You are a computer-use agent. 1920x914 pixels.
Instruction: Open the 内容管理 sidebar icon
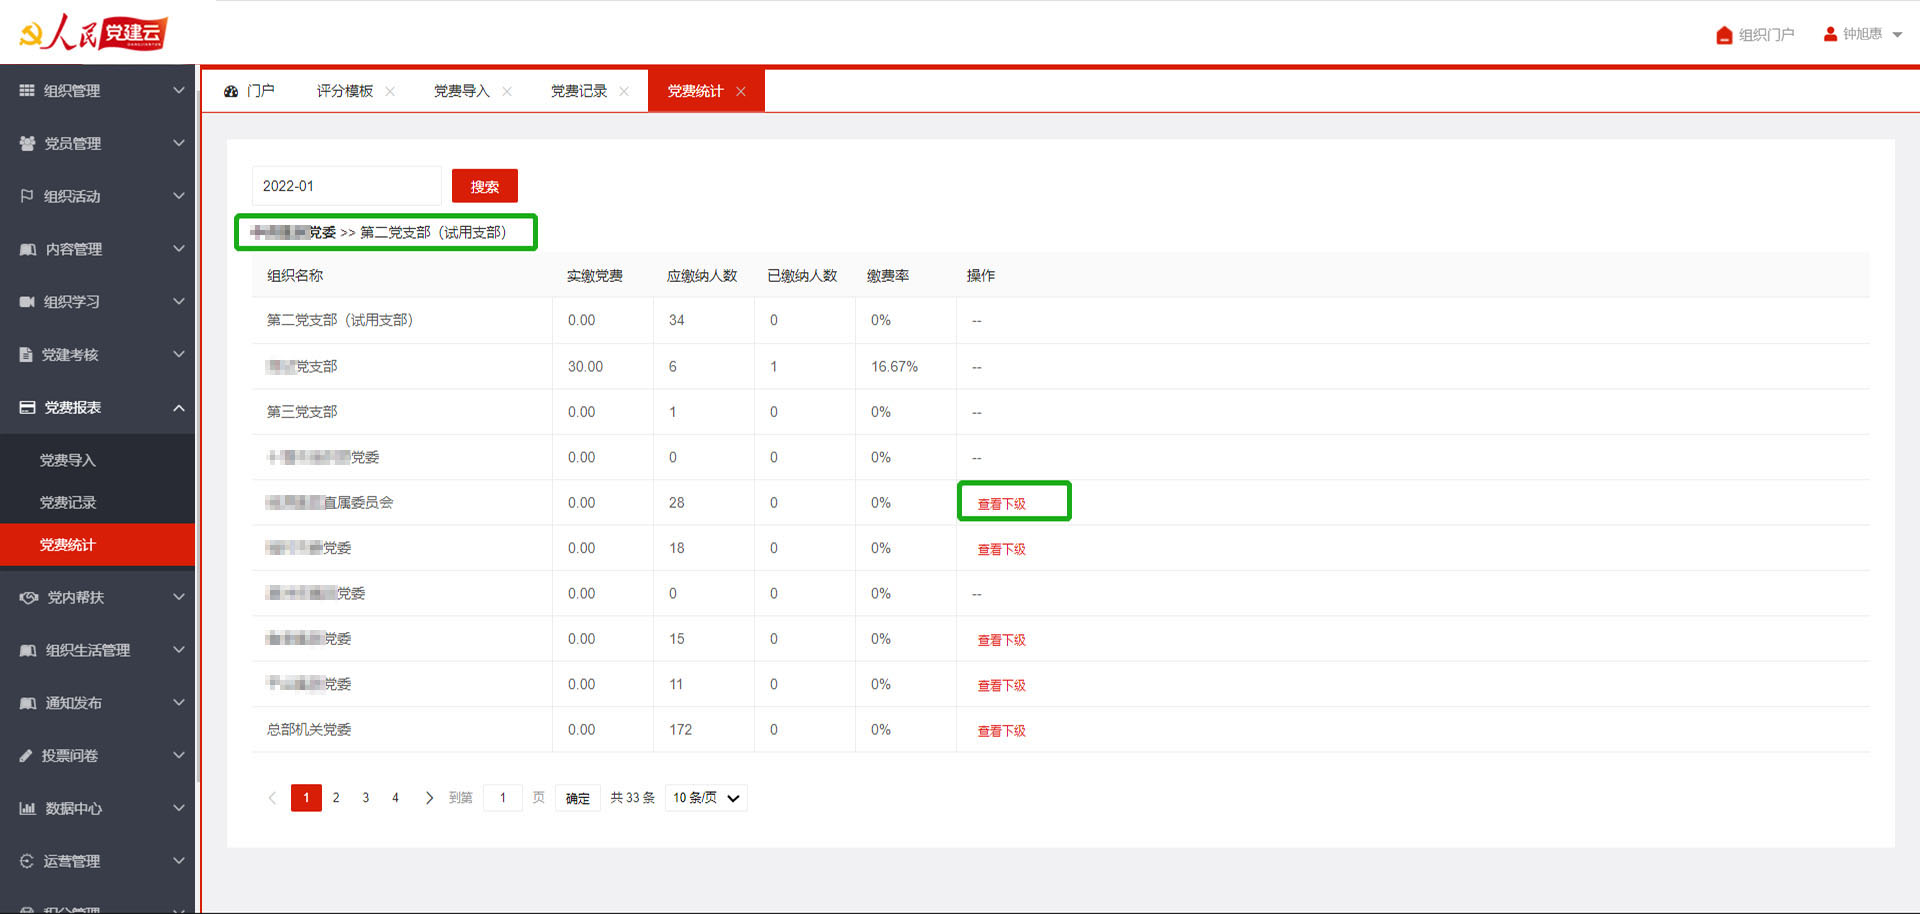click(x=27, y=249)
